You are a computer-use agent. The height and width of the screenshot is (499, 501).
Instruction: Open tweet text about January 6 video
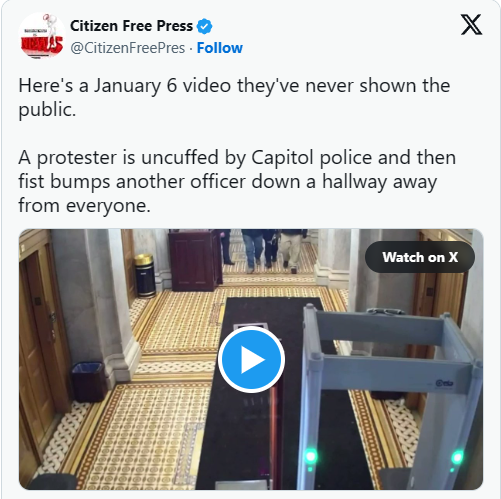click(x=234, y=97)
